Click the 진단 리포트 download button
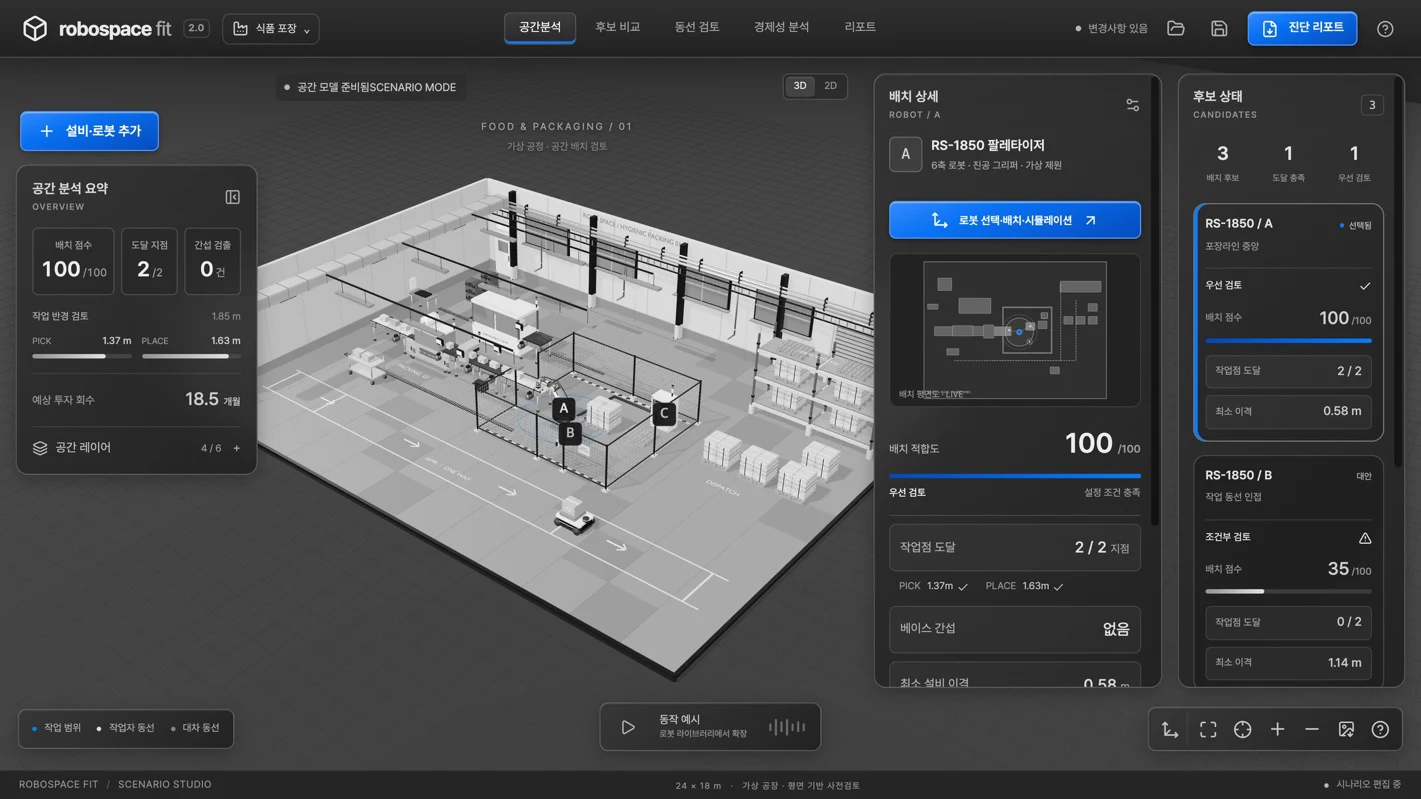 [1302, 28]
